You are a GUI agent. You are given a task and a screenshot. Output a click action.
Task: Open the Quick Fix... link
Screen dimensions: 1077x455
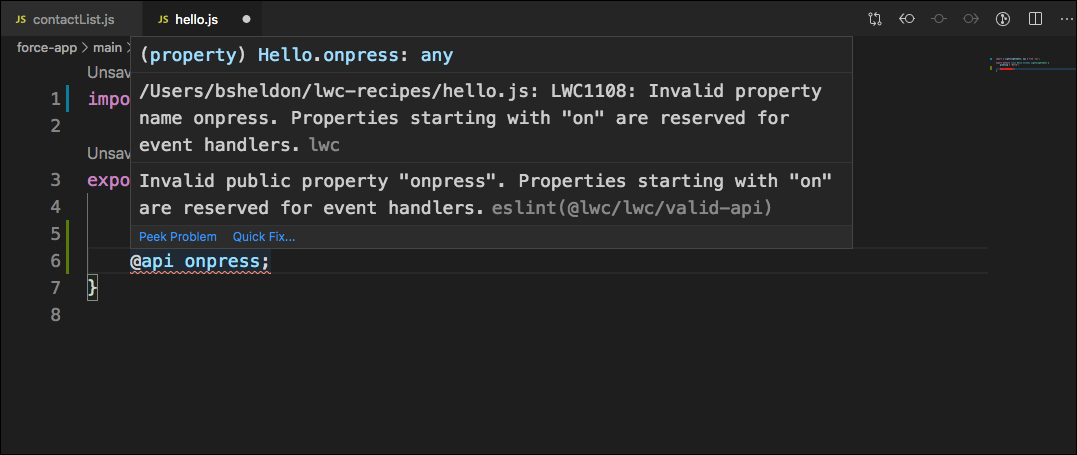(264, 237)
